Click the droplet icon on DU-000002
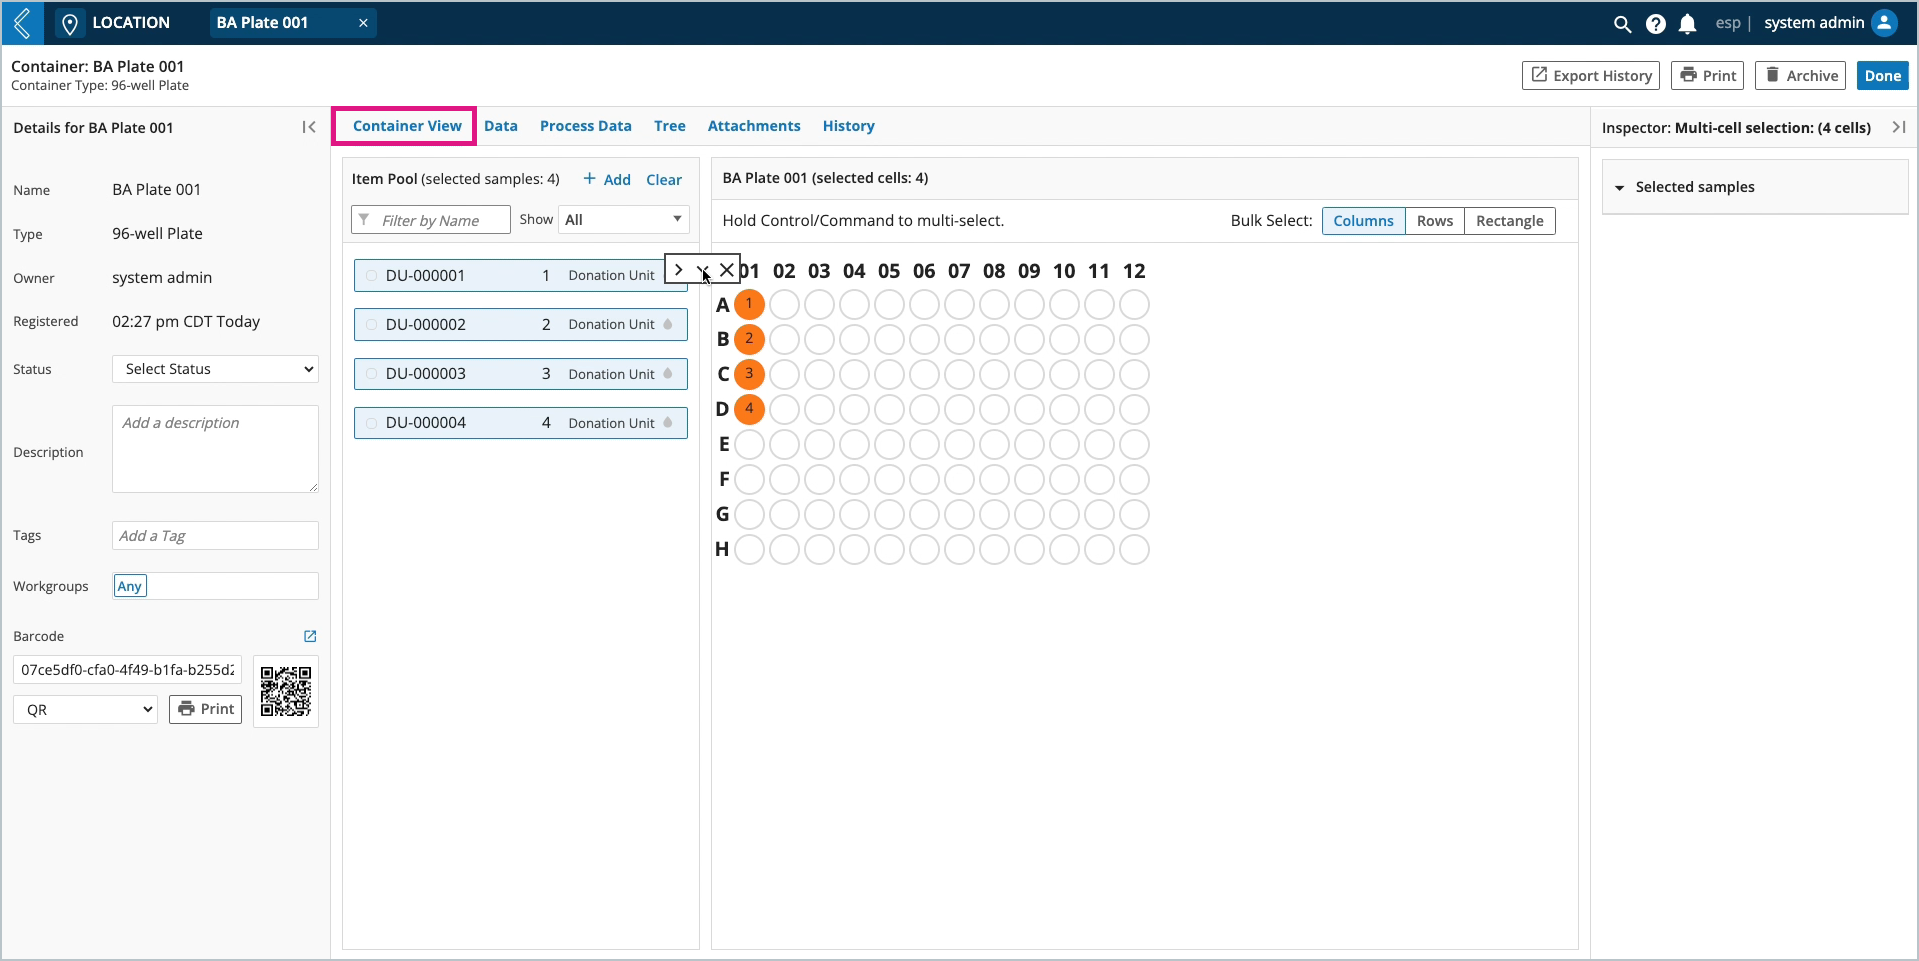The width and height of the screenshot is (1919, 961). pos(668,324)
